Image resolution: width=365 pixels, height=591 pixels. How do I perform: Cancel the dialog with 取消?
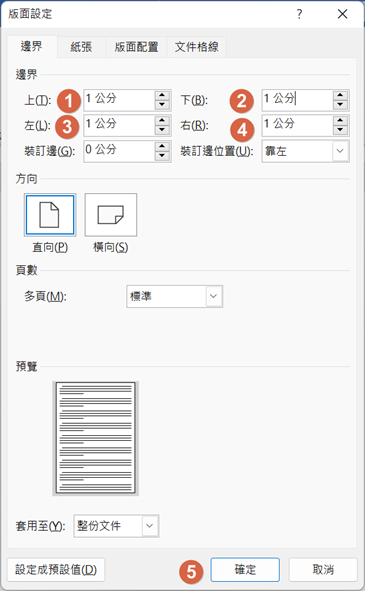point(323,570)
